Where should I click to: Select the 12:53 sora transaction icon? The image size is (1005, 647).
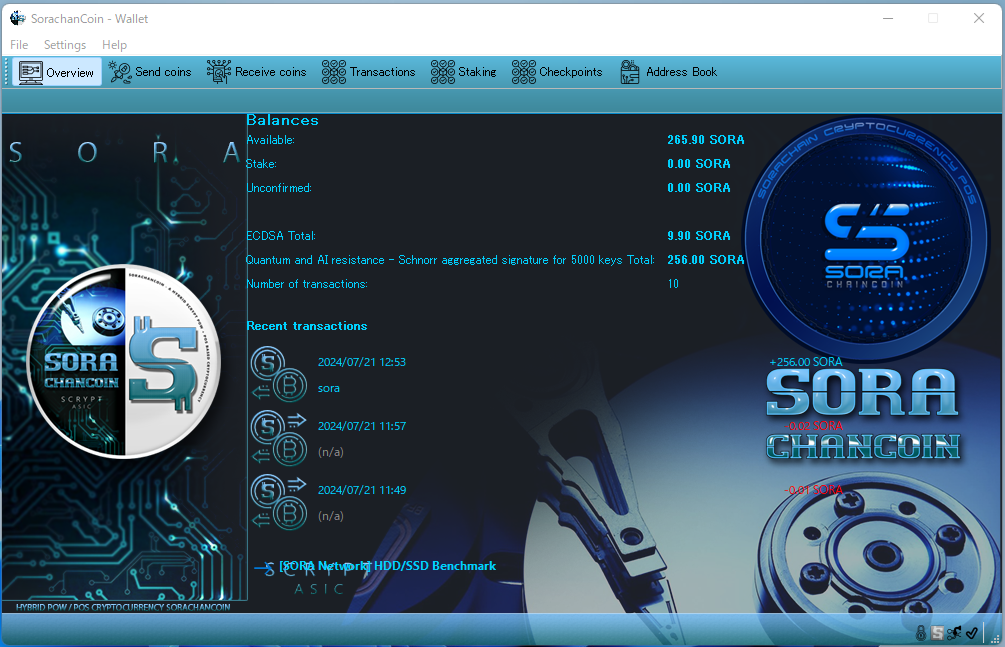coord(279,374)
